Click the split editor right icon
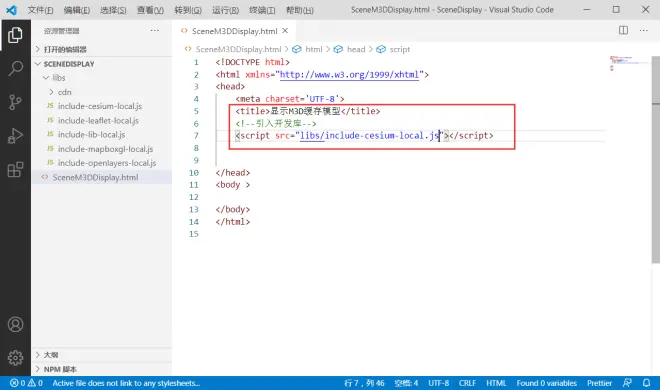This screenshot has height=390, width=660. coord(623,30)
